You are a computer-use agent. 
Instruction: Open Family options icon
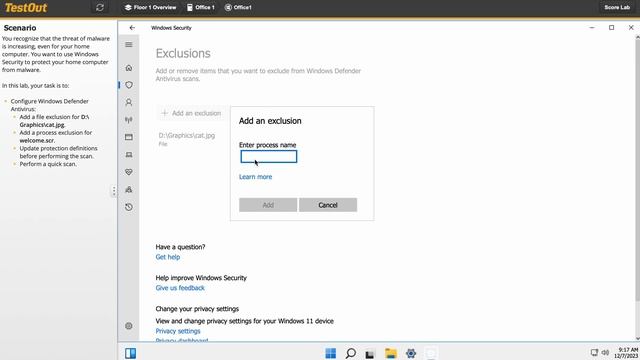(x=129, y=189)
